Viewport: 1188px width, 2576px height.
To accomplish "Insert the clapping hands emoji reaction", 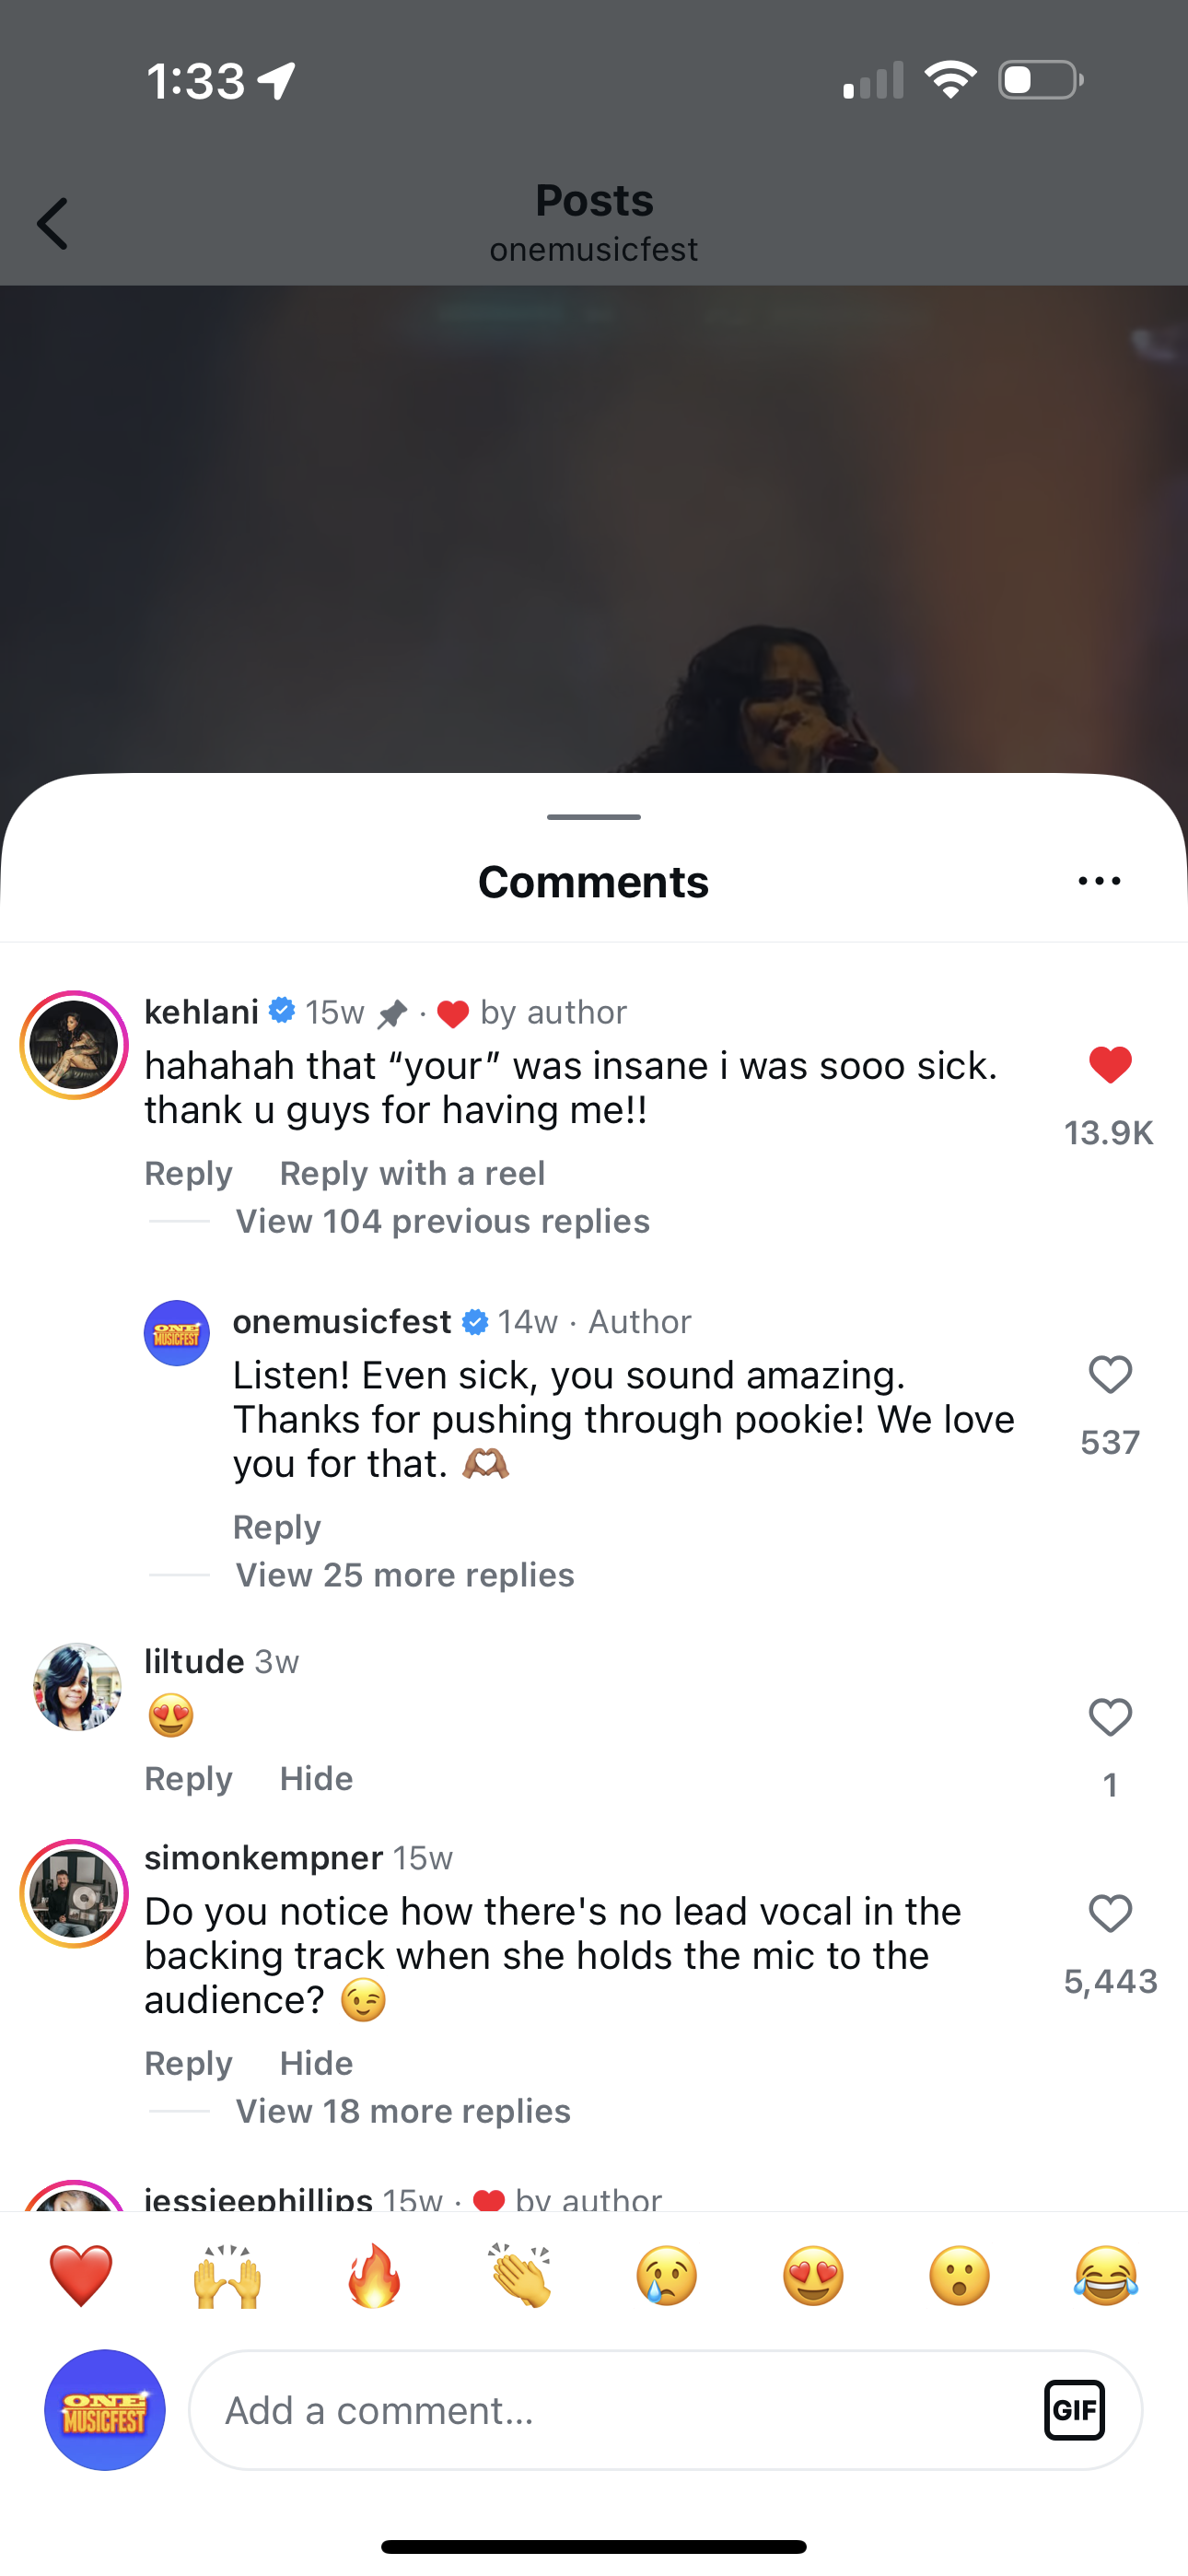I will click(520, 2276).
